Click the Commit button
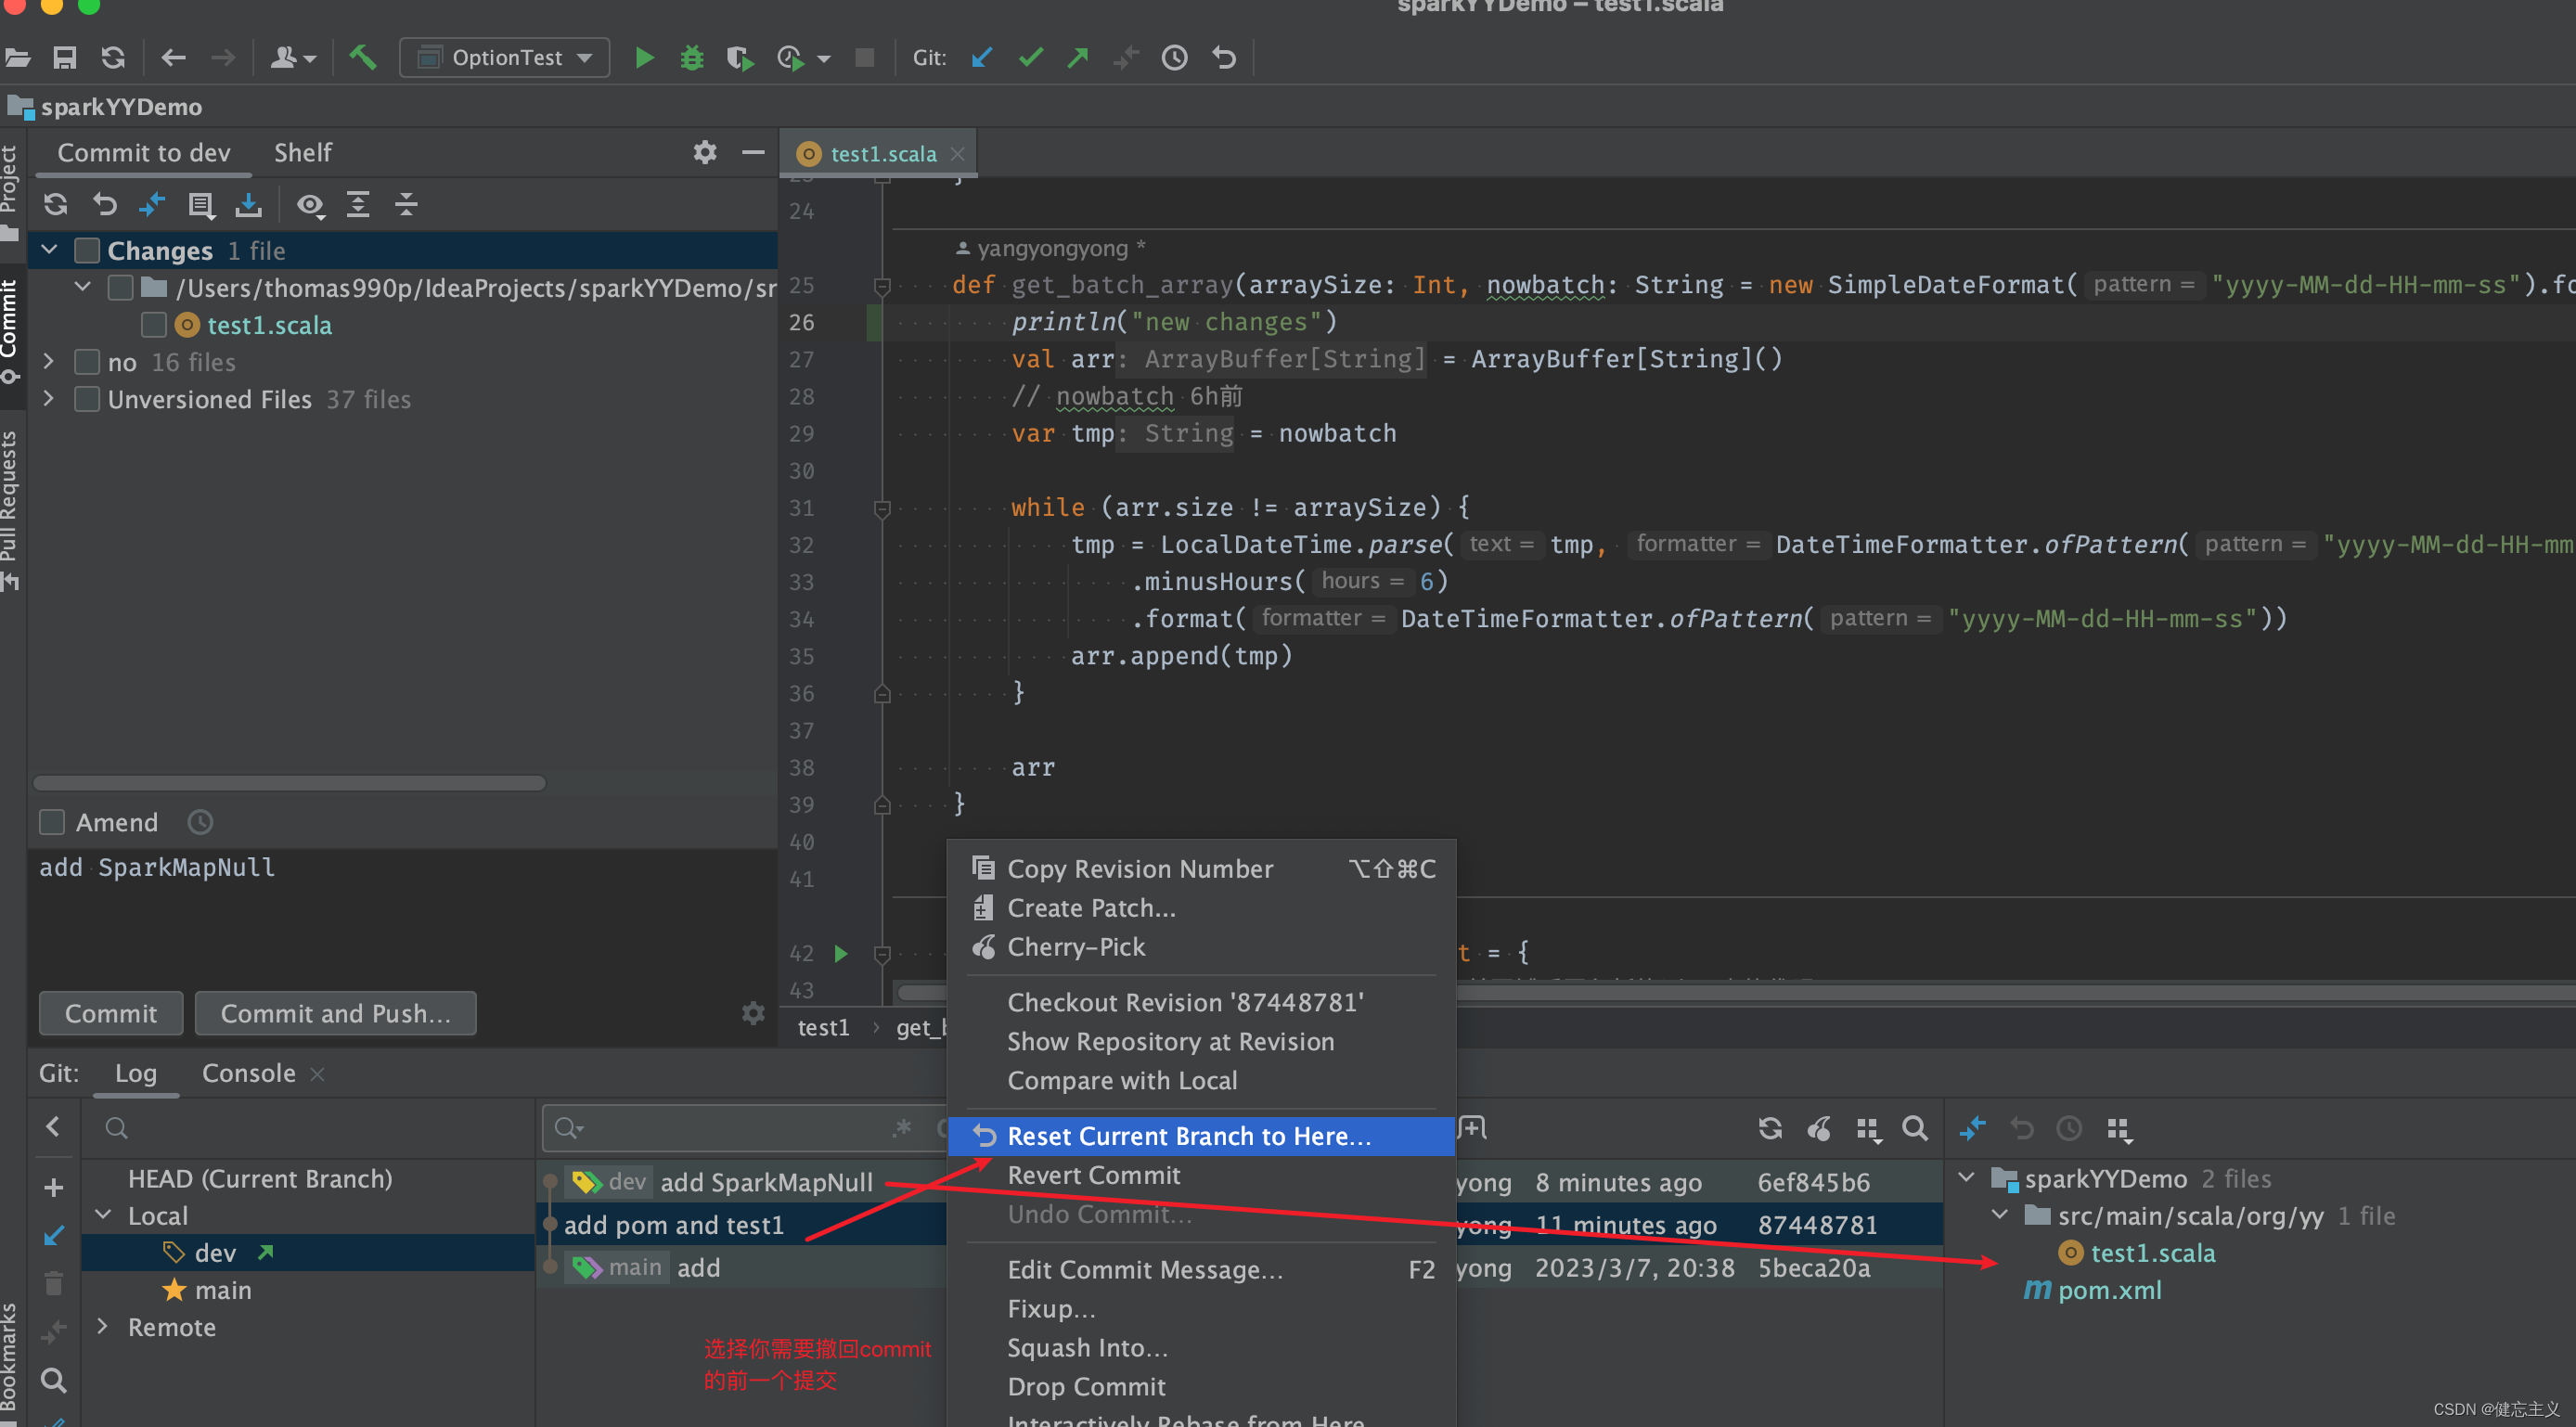The height and width of the screenshot is (1427, 2576). pos(110,1013)
